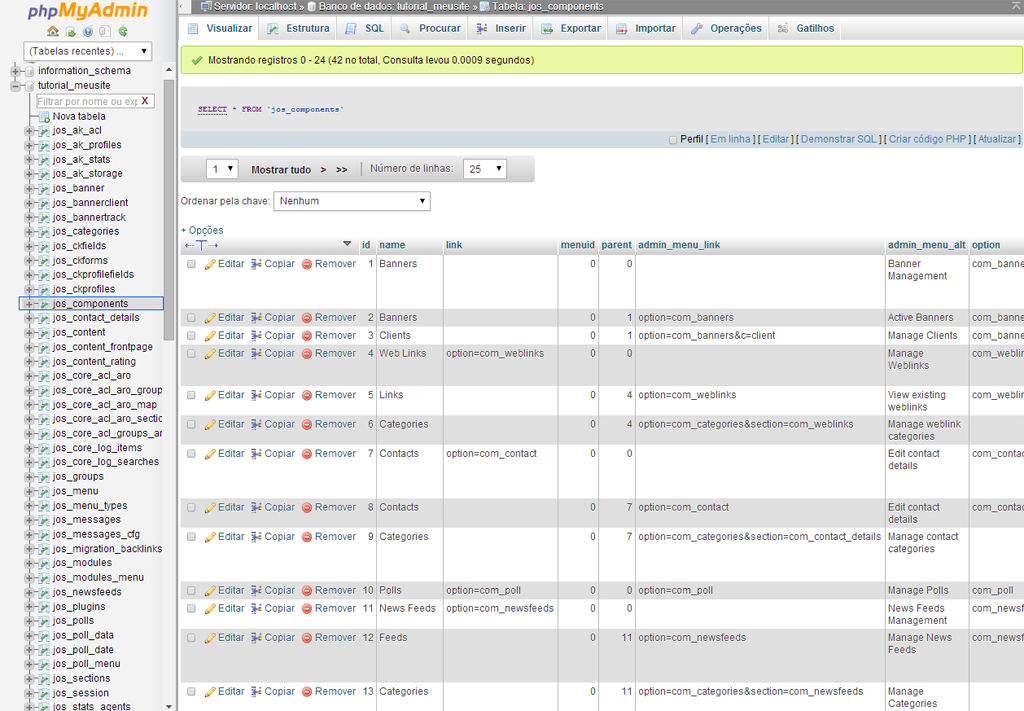This screenshot has height=711, width=1024.
Task: Click the Em linha link
Action: tap(730, 140)
